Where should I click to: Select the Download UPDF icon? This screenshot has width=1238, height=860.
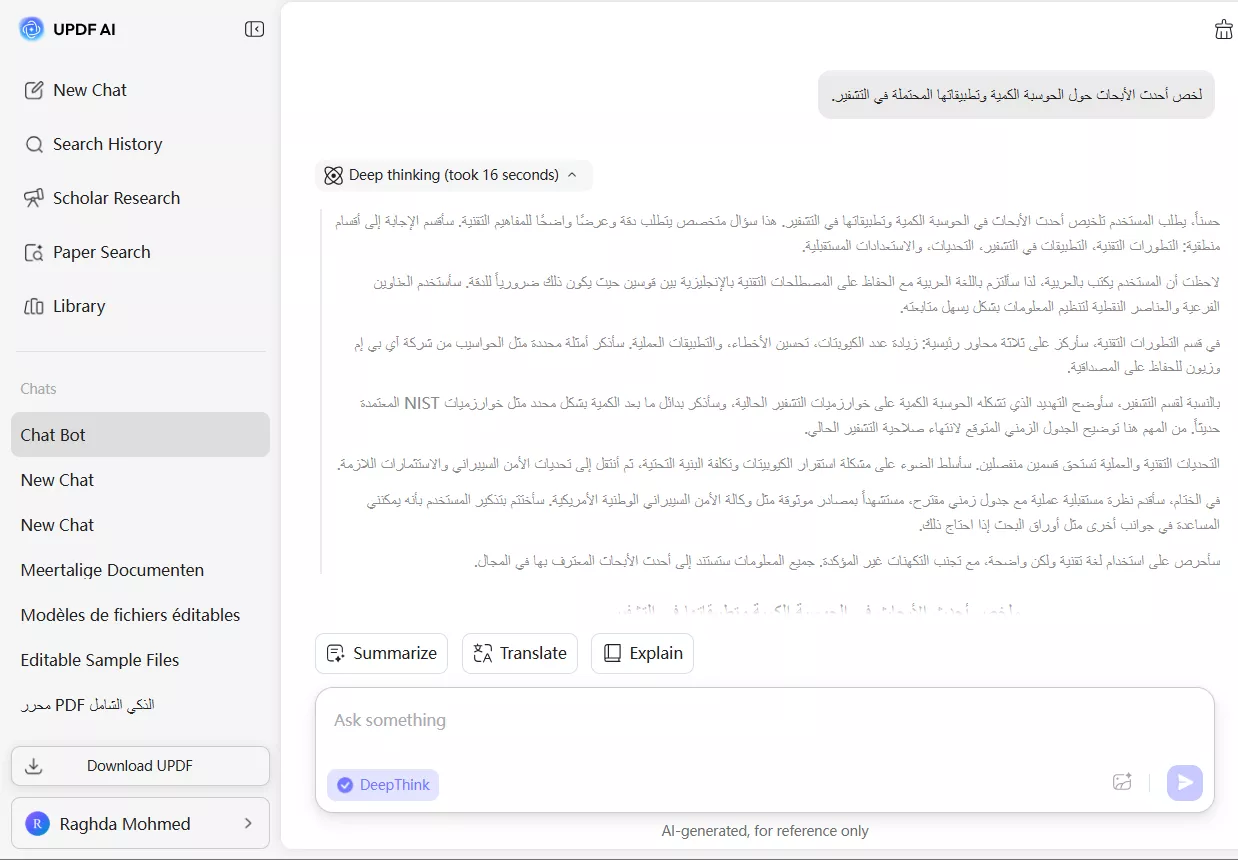tap(35, 765)
